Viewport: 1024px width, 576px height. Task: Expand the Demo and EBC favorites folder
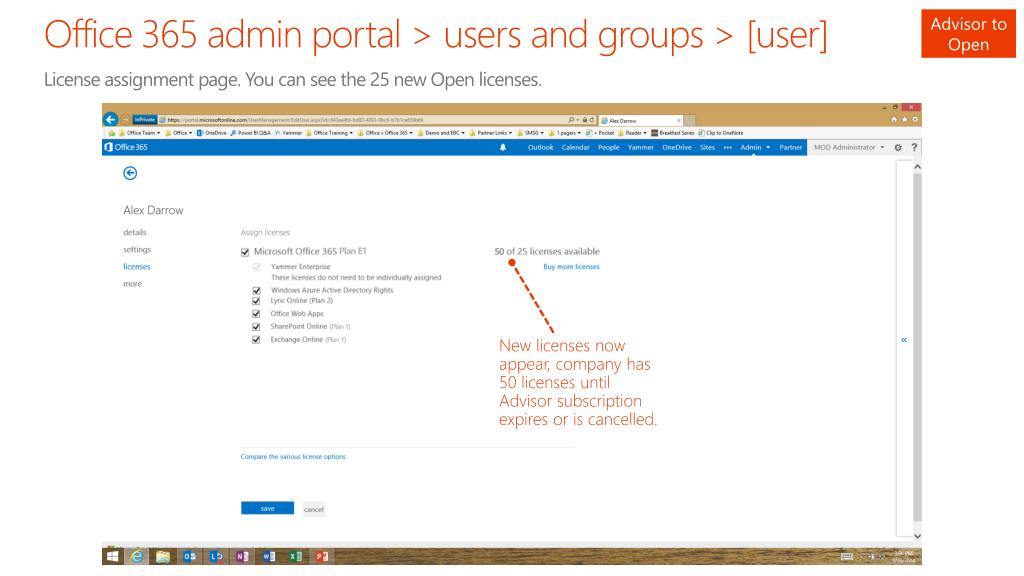pos(441,133)
